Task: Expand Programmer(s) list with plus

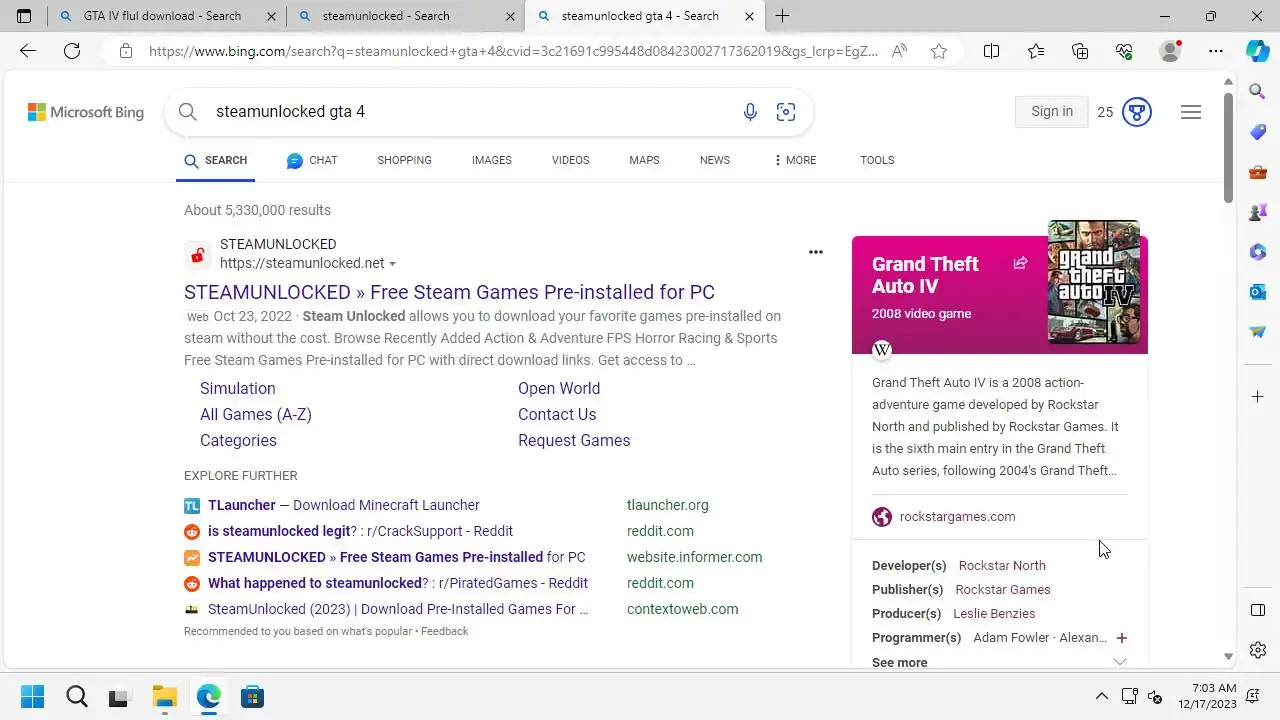Action: tap(1121, 638)
